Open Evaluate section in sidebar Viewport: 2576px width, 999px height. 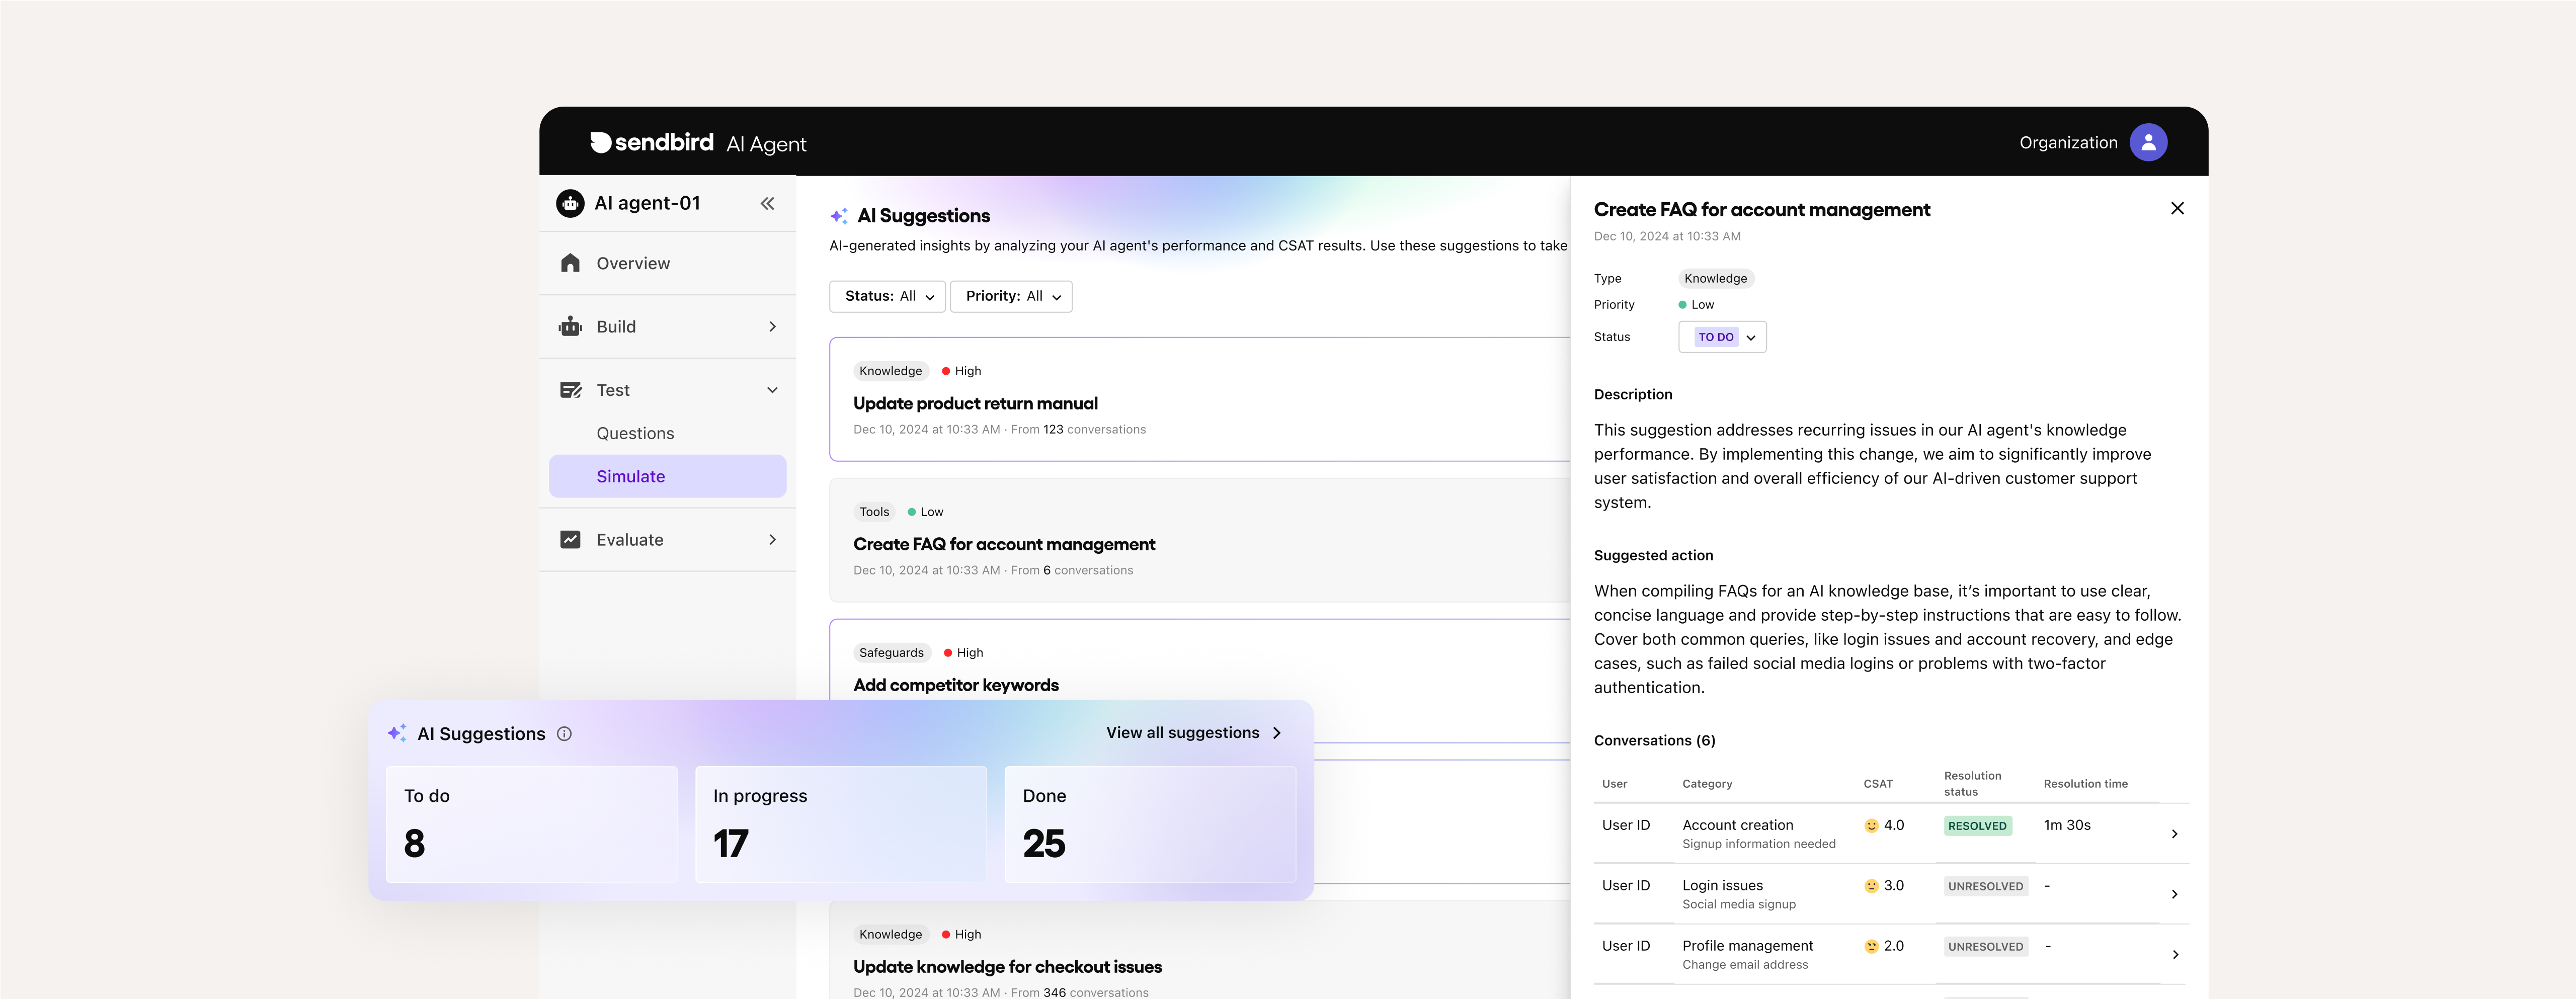click(667, 540)
